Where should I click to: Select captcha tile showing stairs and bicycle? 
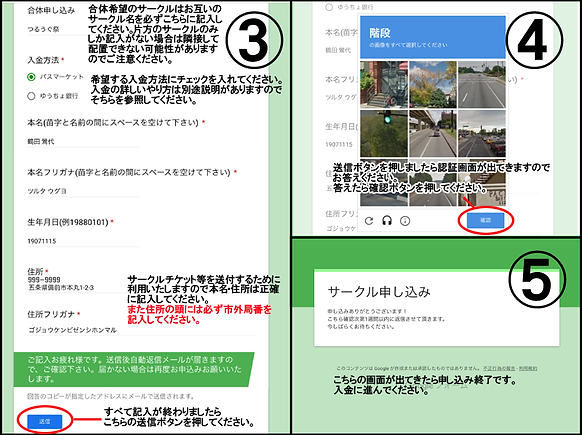coord(384,85)
